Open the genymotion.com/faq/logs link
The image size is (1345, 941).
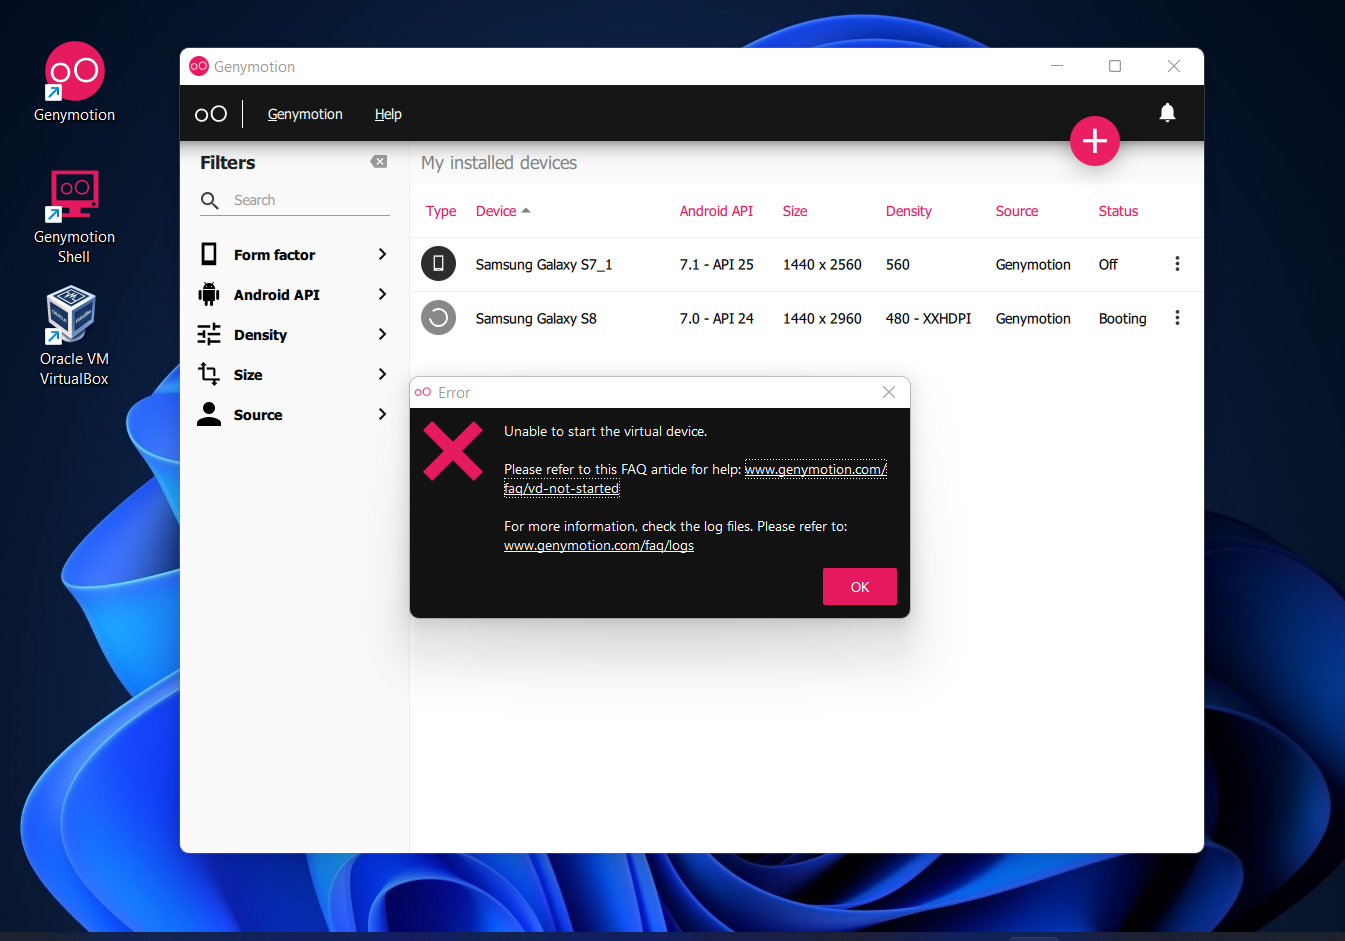click(x=598, y=546)
